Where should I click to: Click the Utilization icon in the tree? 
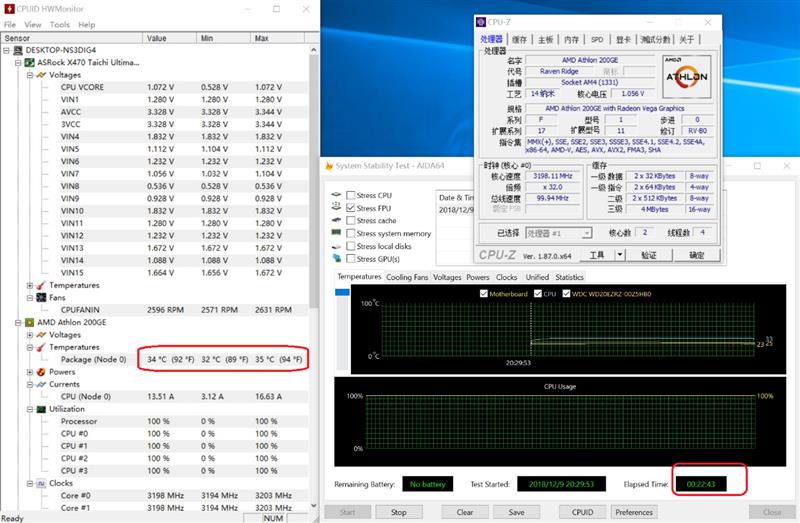pyautogui.click(x=41, y=409)
